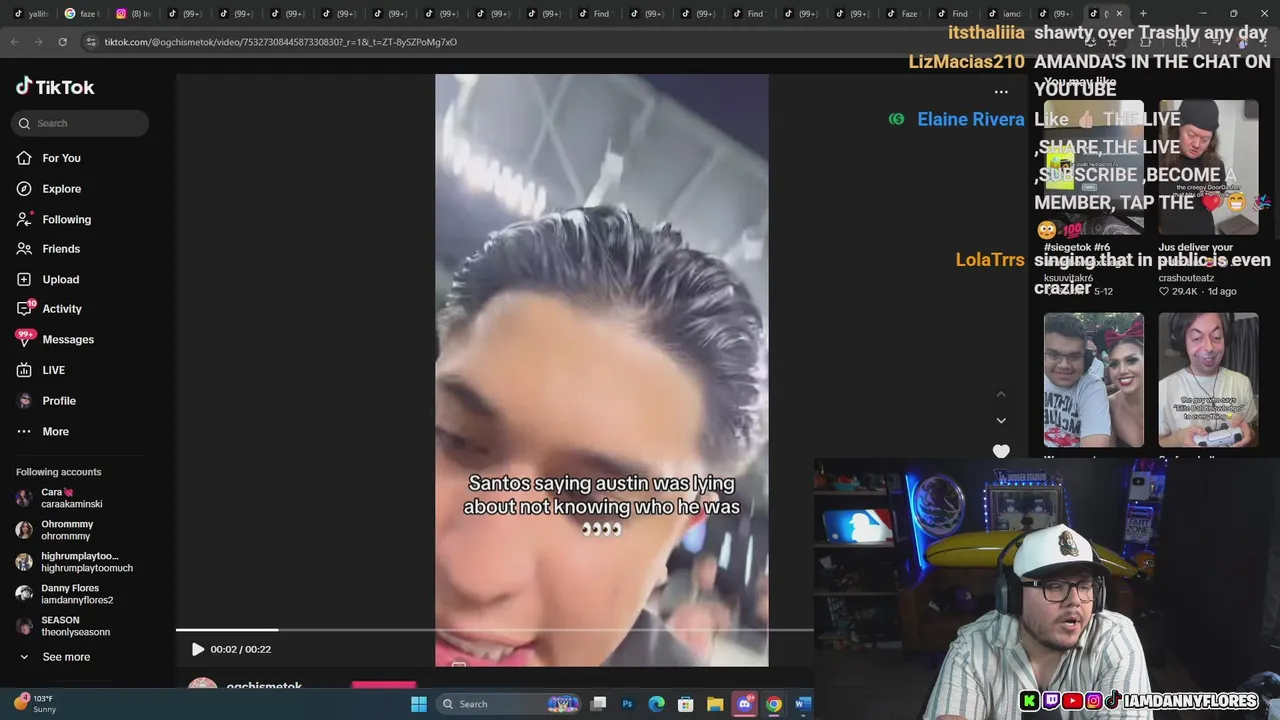Open highrumplaytoomuch followed account

pyautogui.click(x=75, y=562)
